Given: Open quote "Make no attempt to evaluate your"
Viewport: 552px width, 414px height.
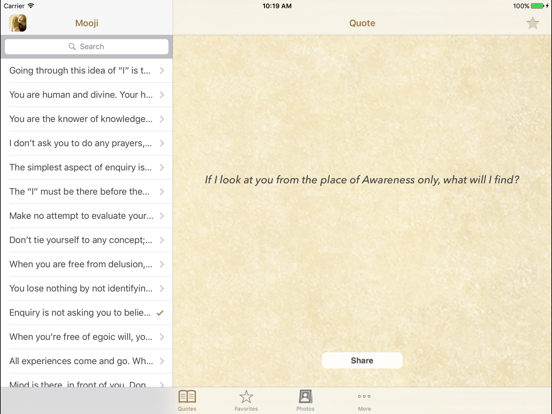Looking at the screenshot, I should (x=87, y=216).
